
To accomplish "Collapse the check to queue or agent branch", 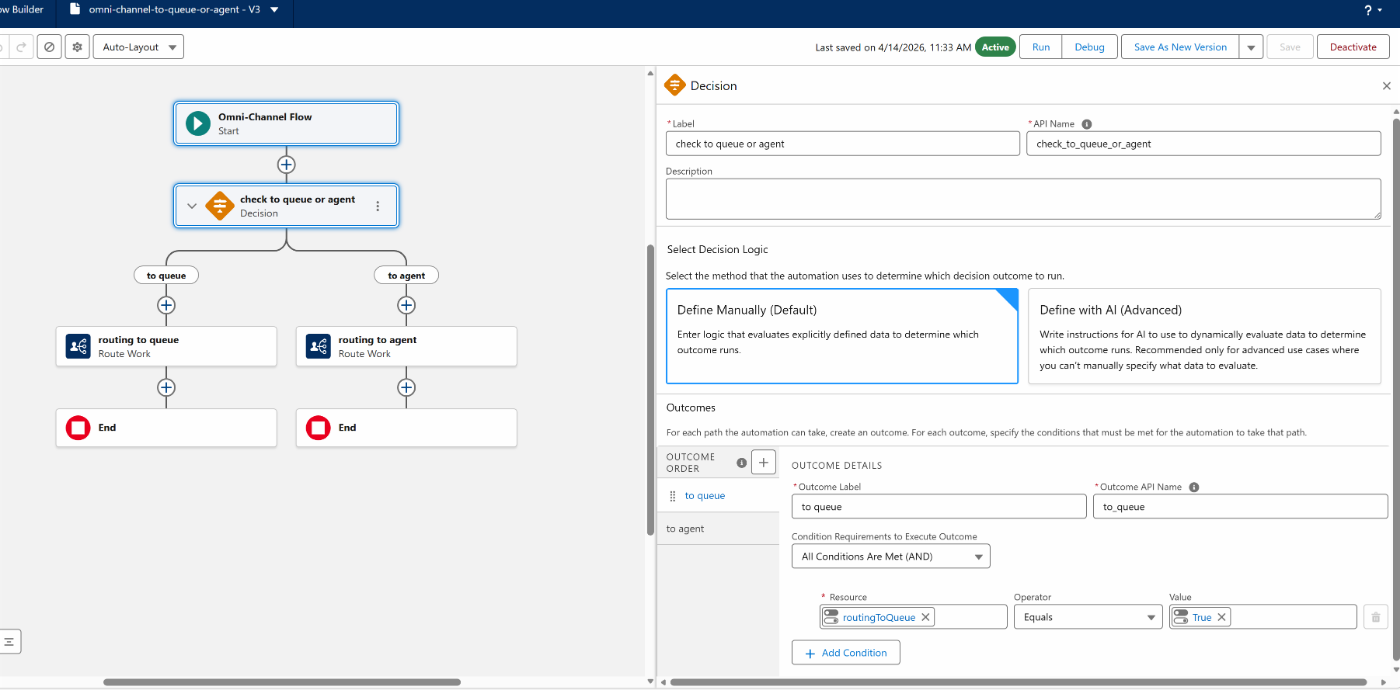I will (x=192, y=206).
